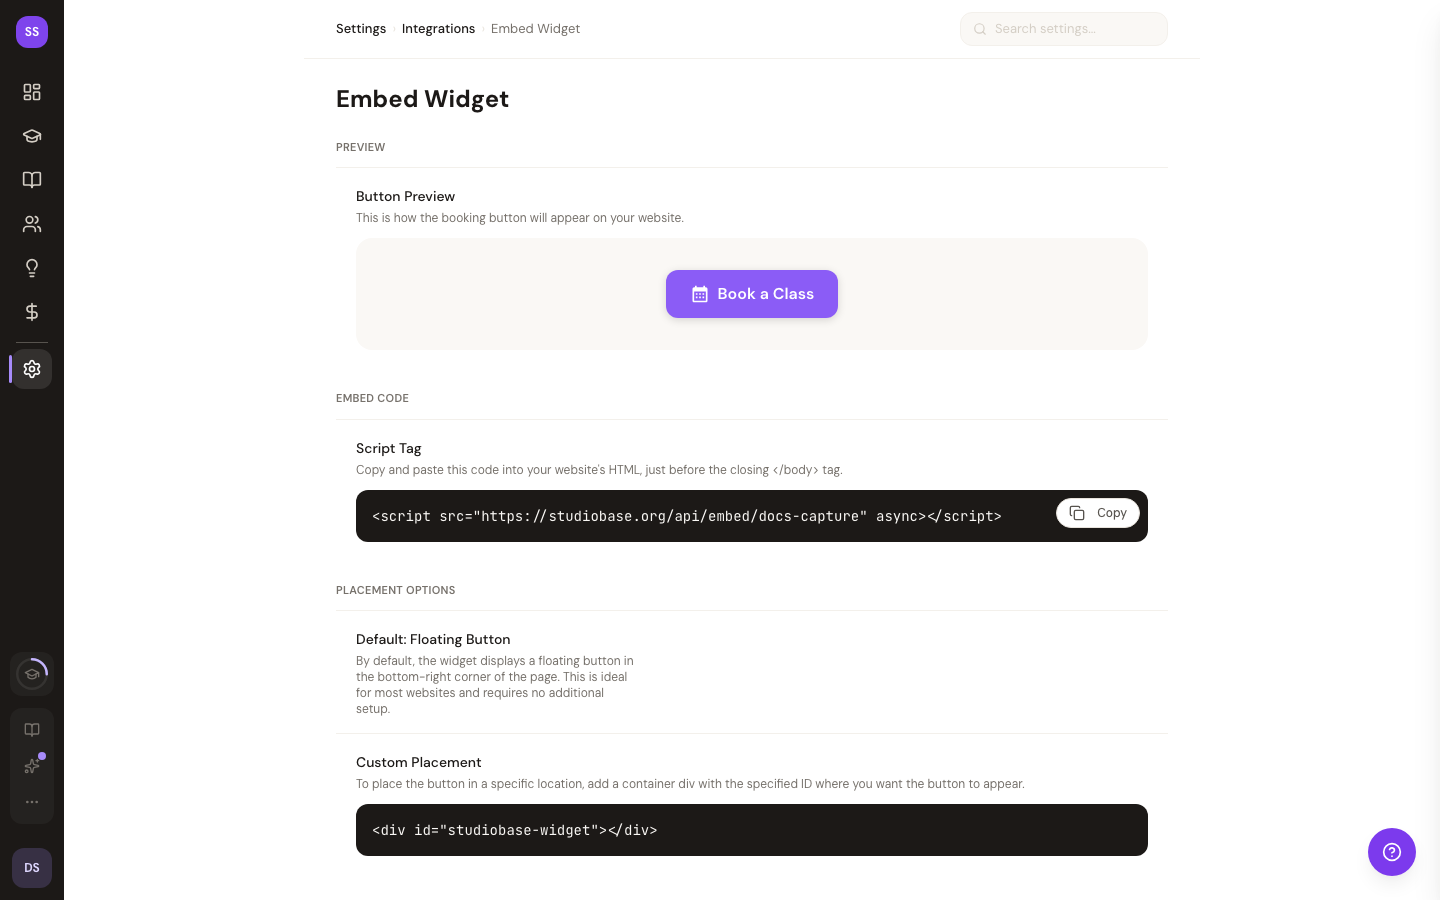
Task: Click the sparkles icon with notification dot
Action: [32, 766]
